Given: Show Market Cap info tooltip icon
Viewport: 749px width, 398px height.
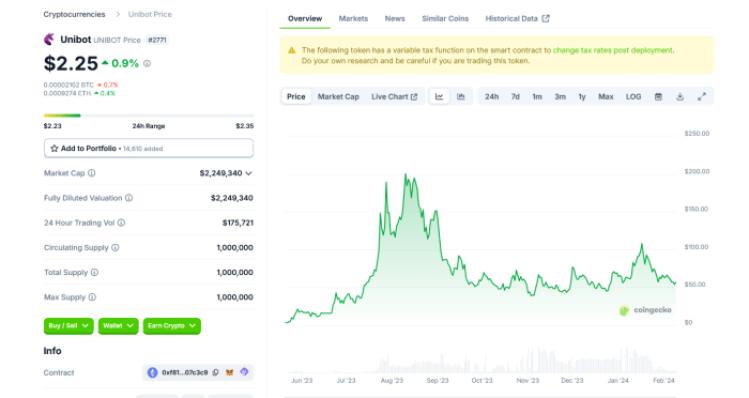Looking at the screenshot, I should 92,173.
